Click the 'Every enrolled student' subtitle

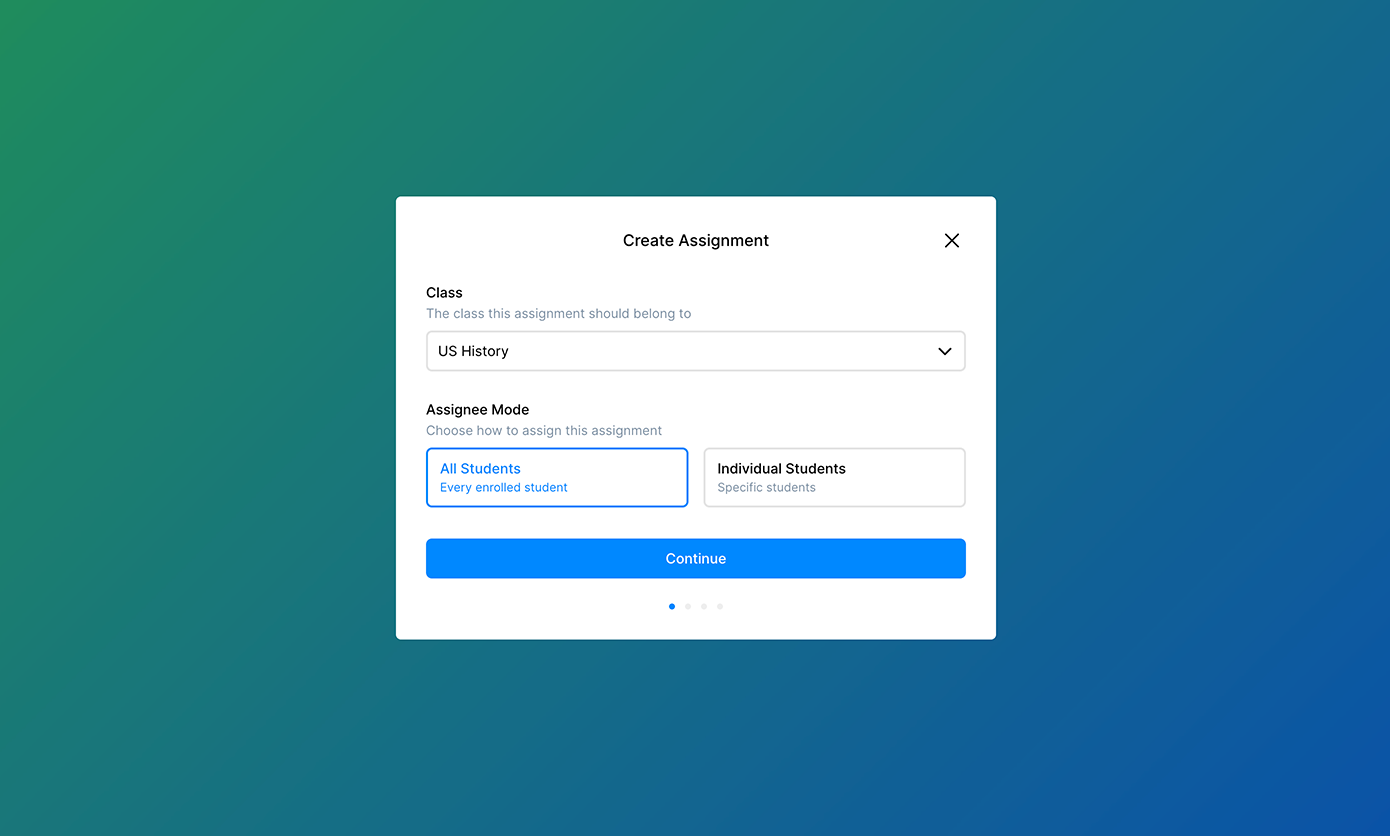504,487
